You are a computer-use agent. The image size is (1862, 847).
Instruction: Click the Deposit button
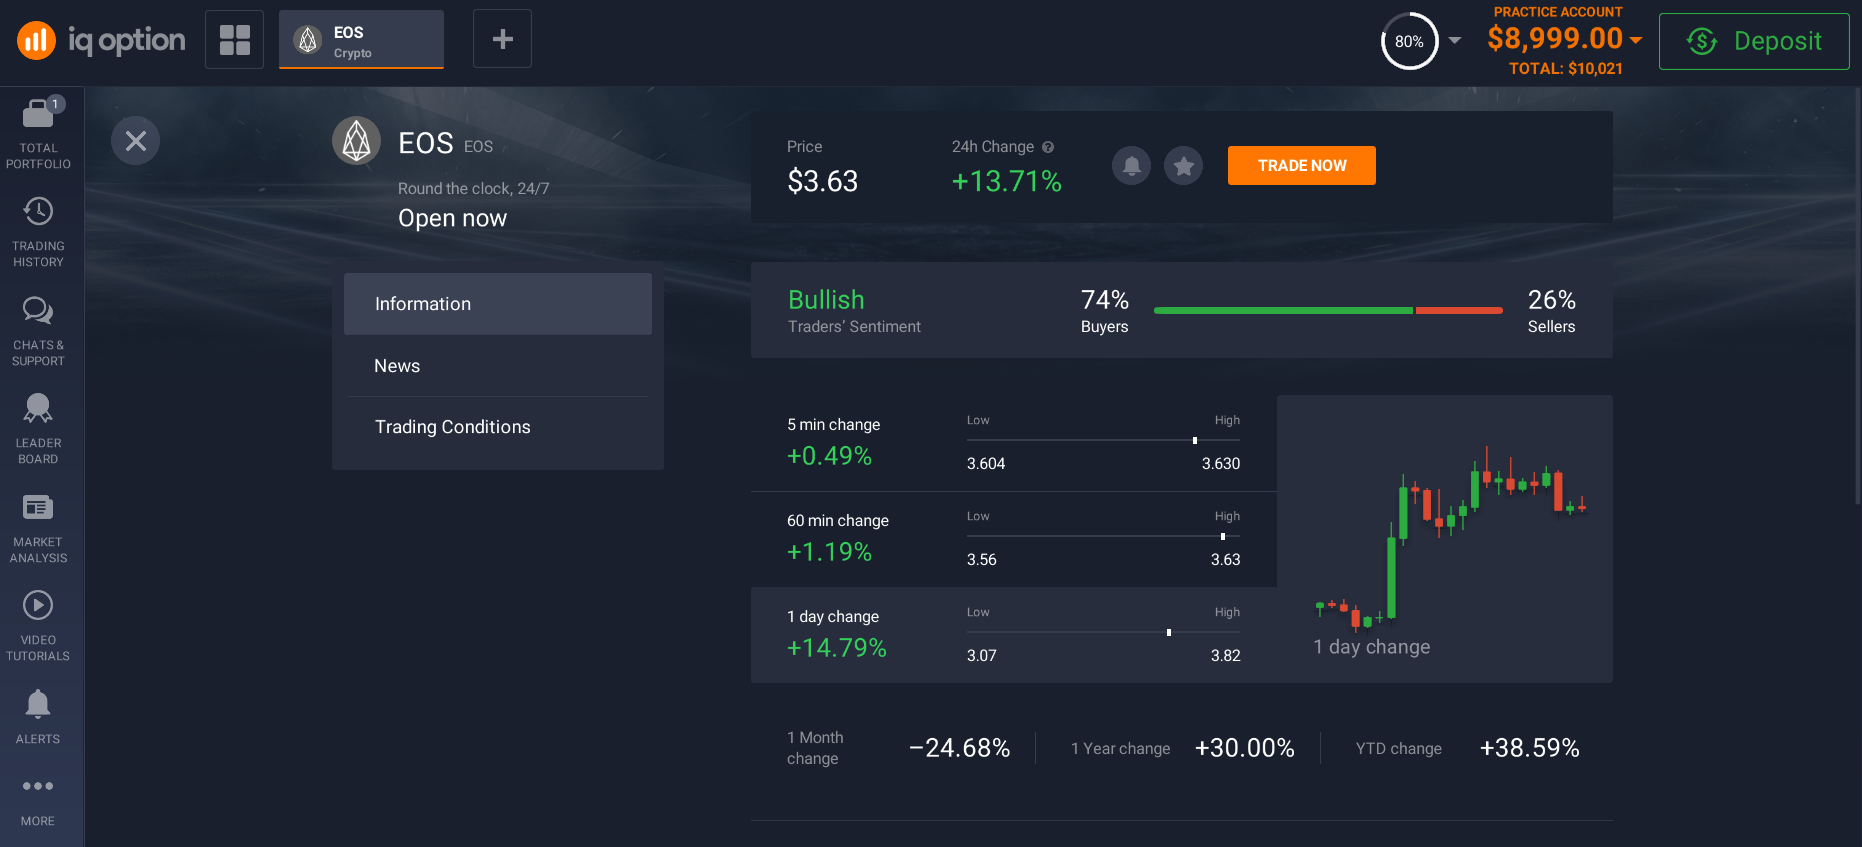pos(1754,41)
